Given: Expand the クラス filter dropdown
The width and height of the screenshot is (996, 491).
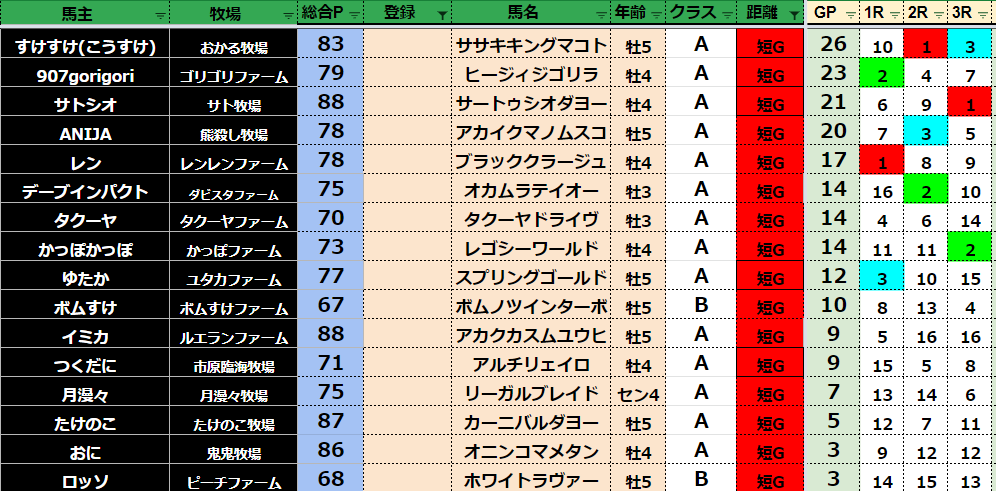Looking at the screenshot, I should click(725, 15).
